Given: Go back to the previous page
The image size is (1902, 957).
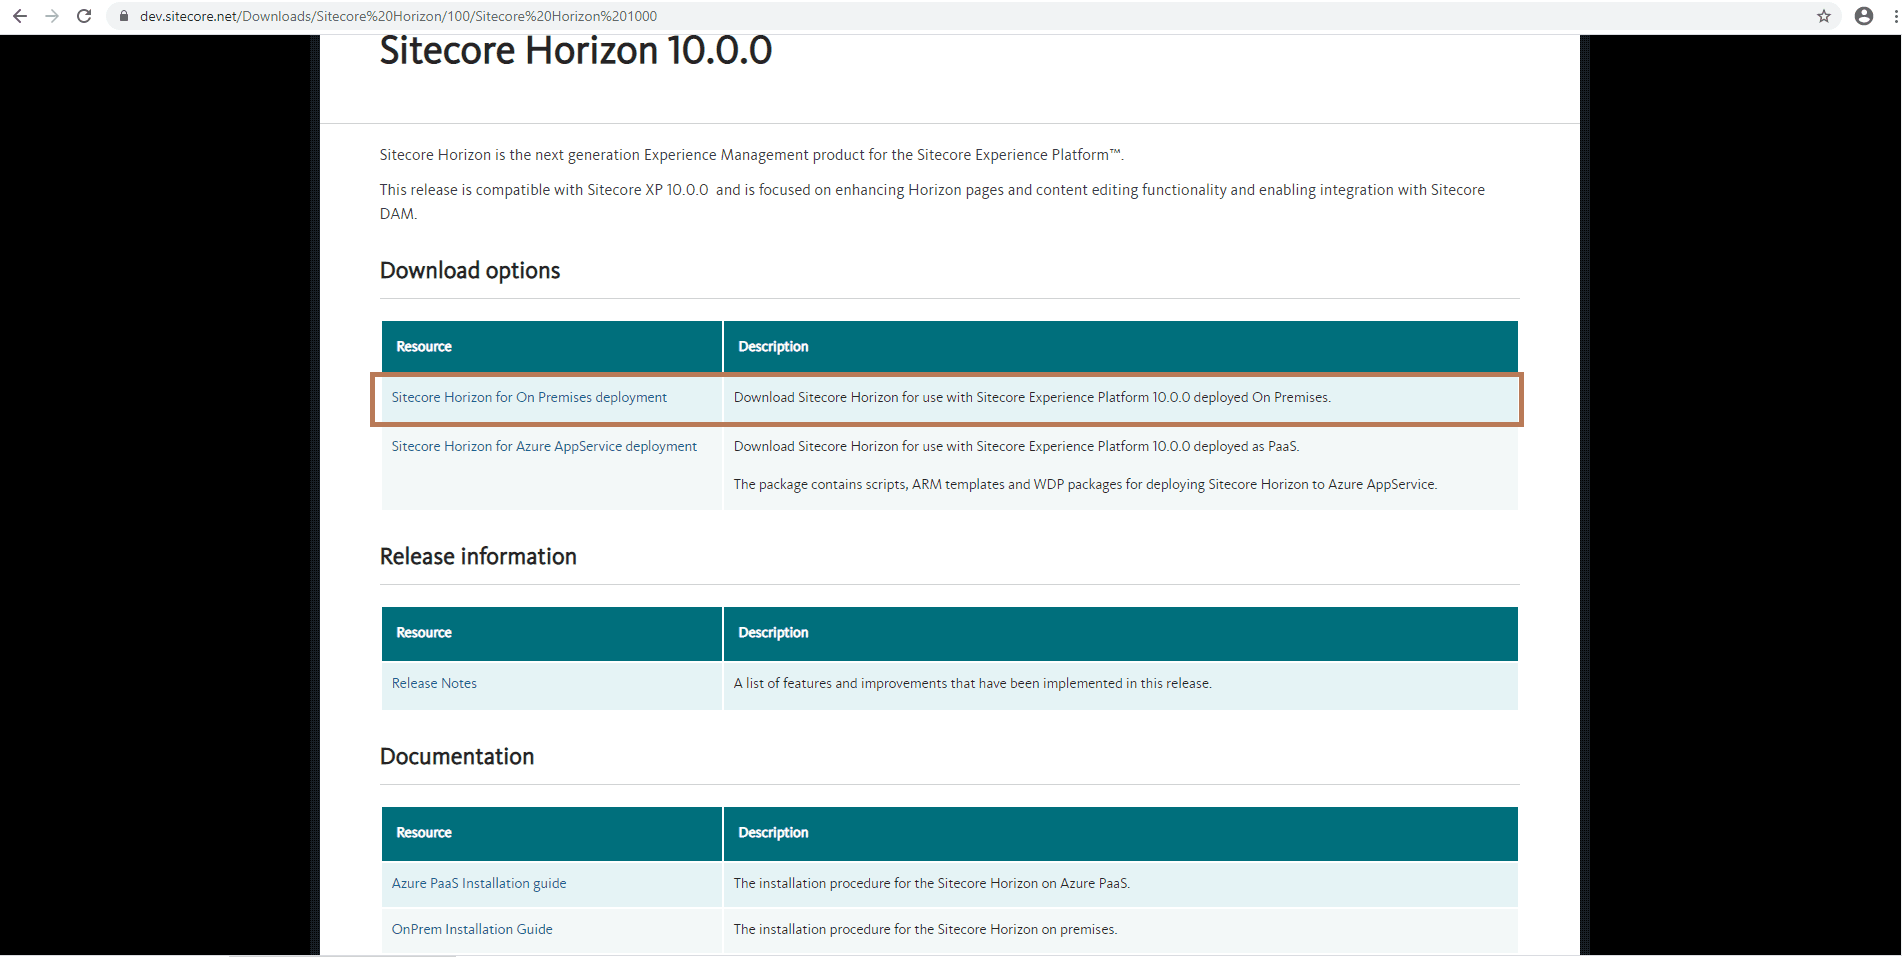Looking at the screenshot, I should point(20,16).
